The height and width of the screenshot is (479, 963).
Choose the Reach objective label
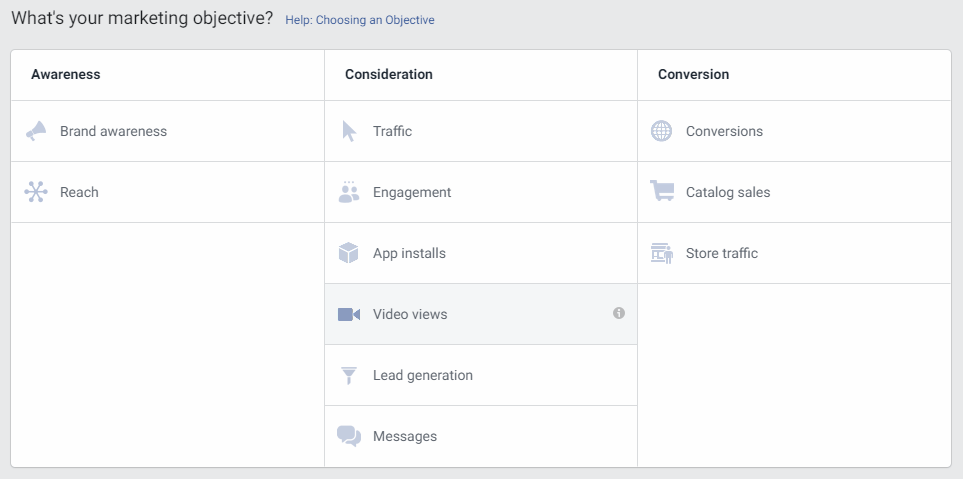[79, 192]
